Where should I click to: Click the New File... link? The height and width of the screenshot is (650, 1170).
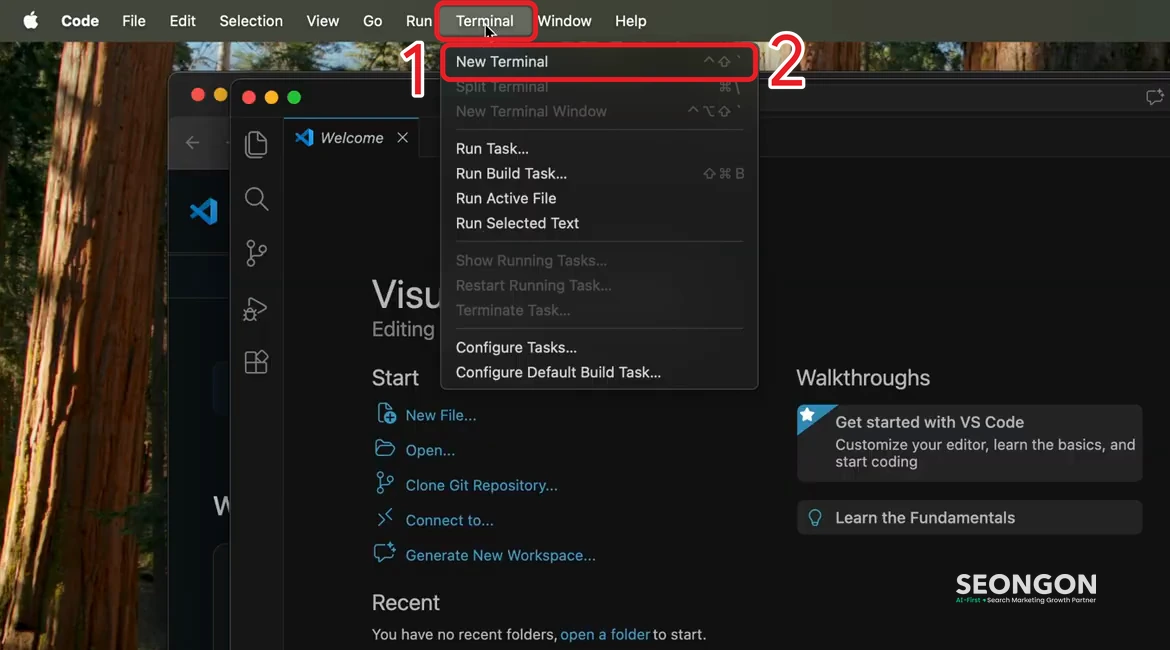441,416
